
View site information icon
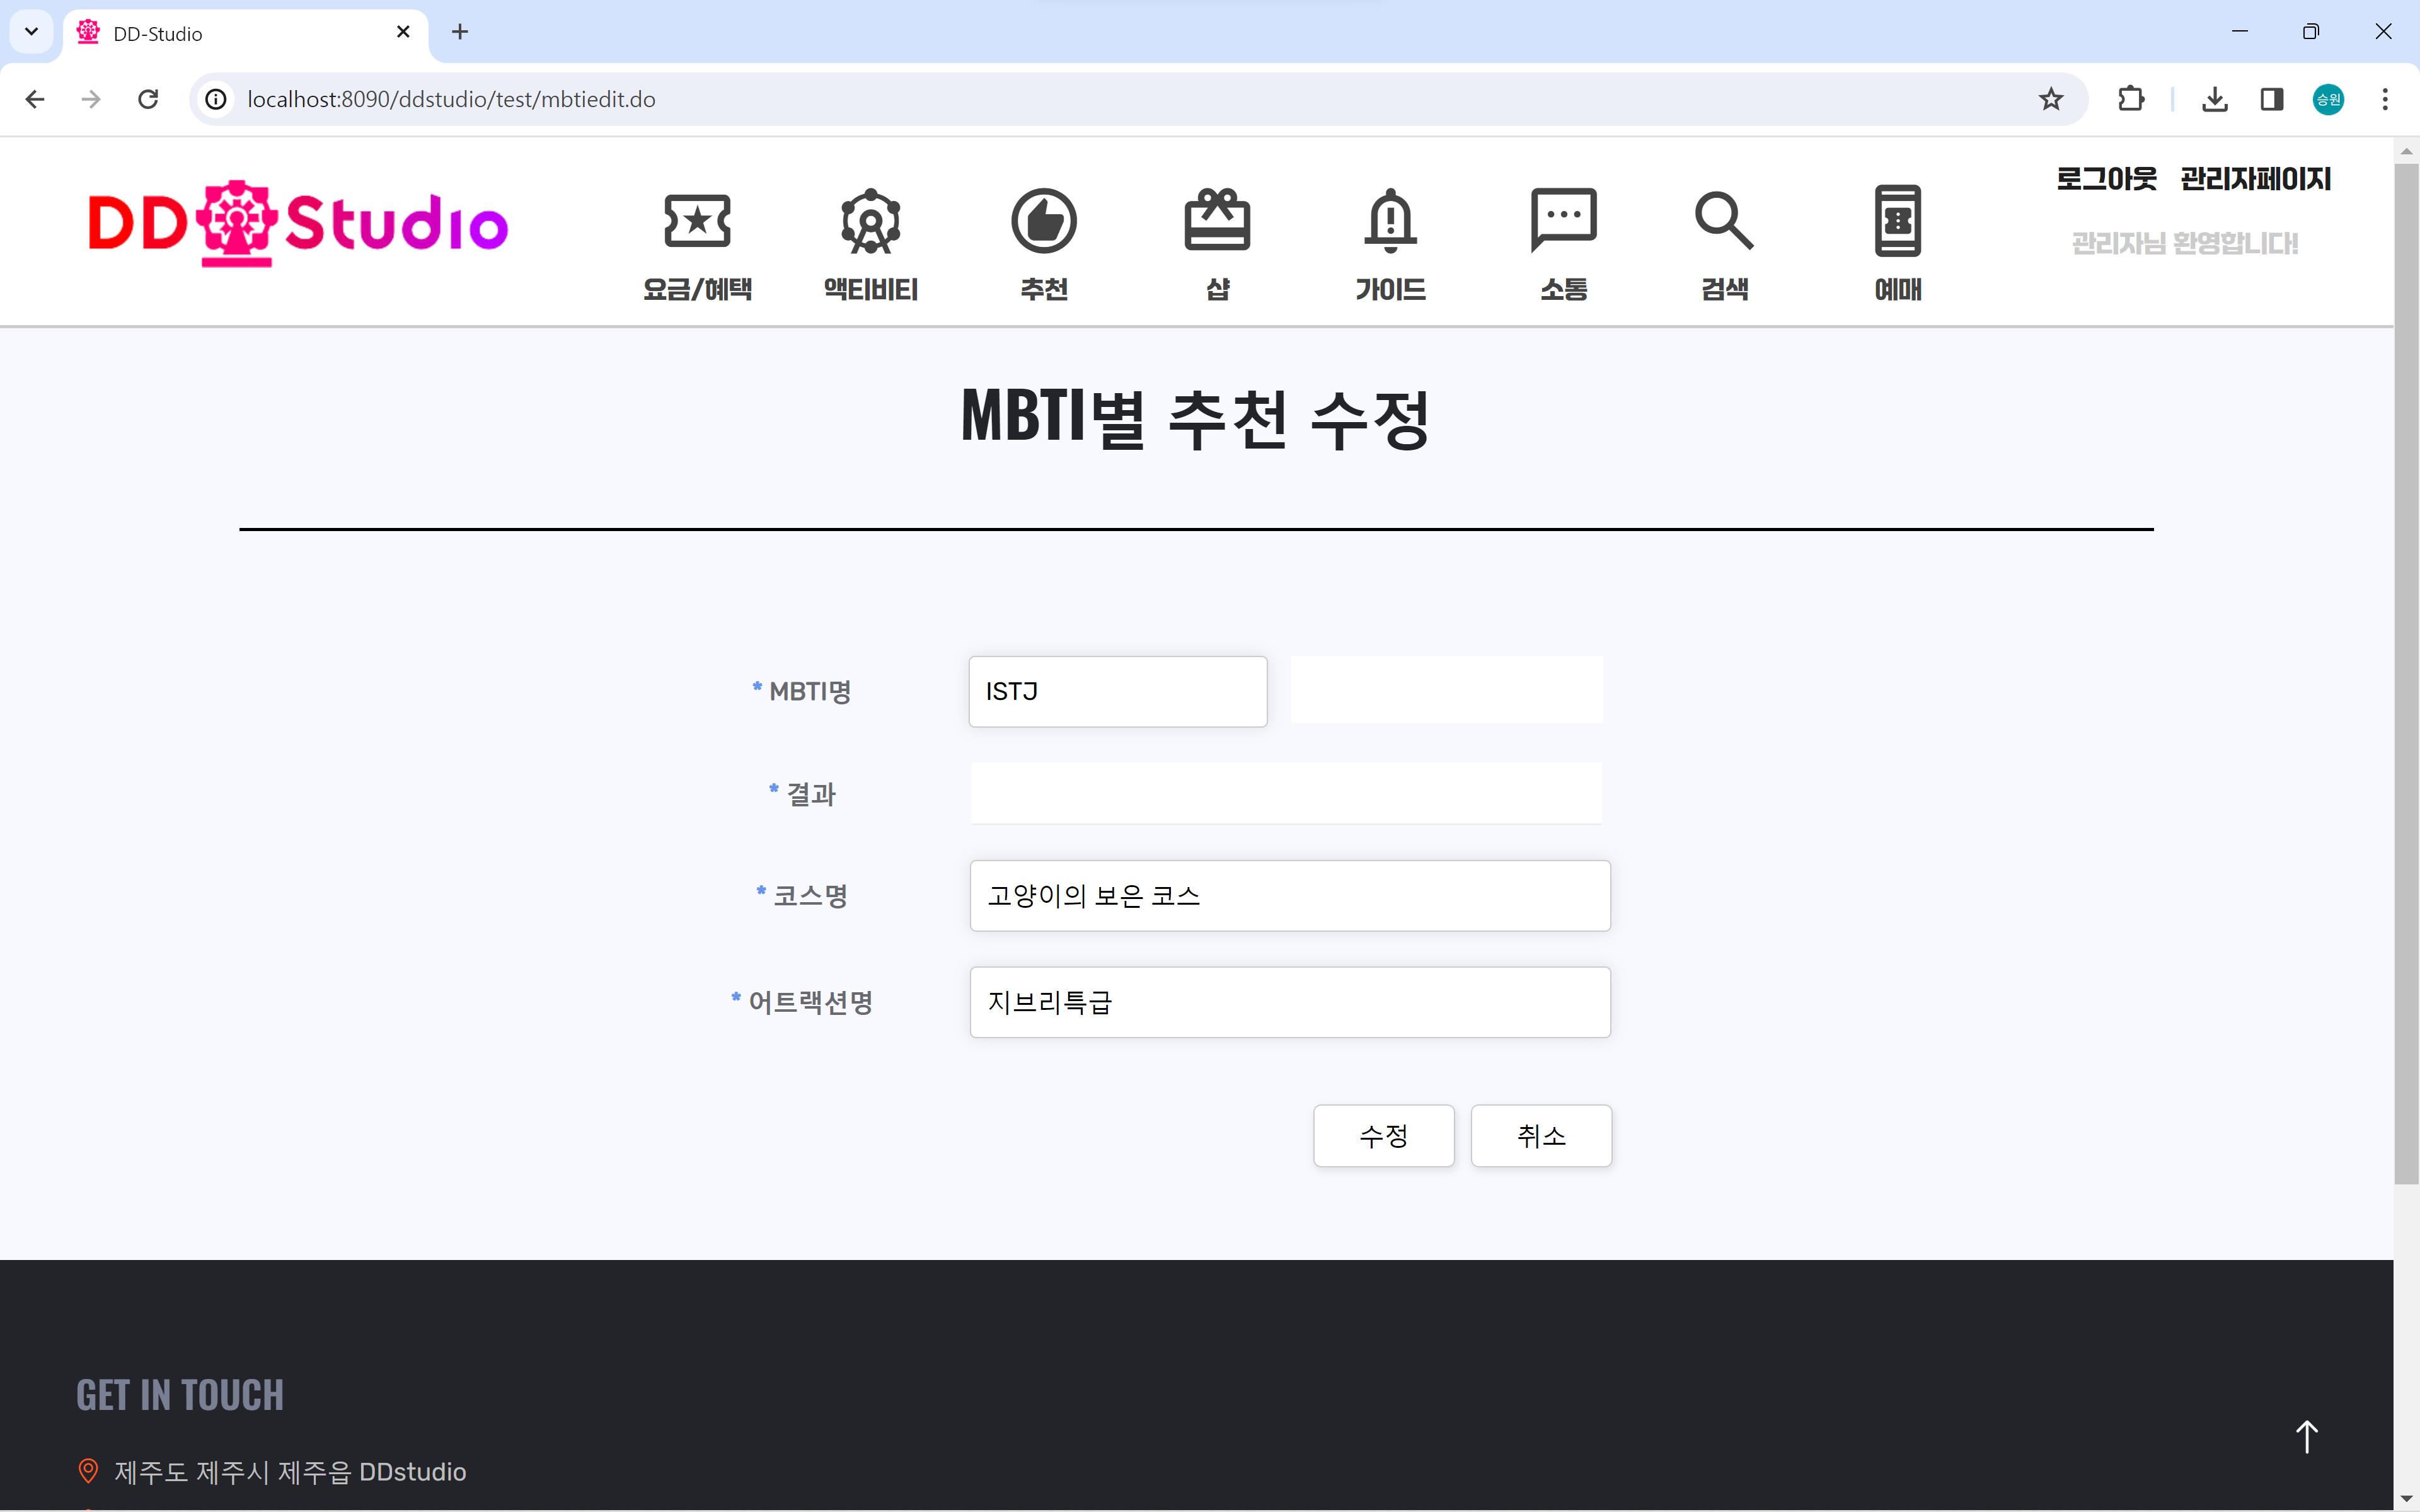pos(216,99)
